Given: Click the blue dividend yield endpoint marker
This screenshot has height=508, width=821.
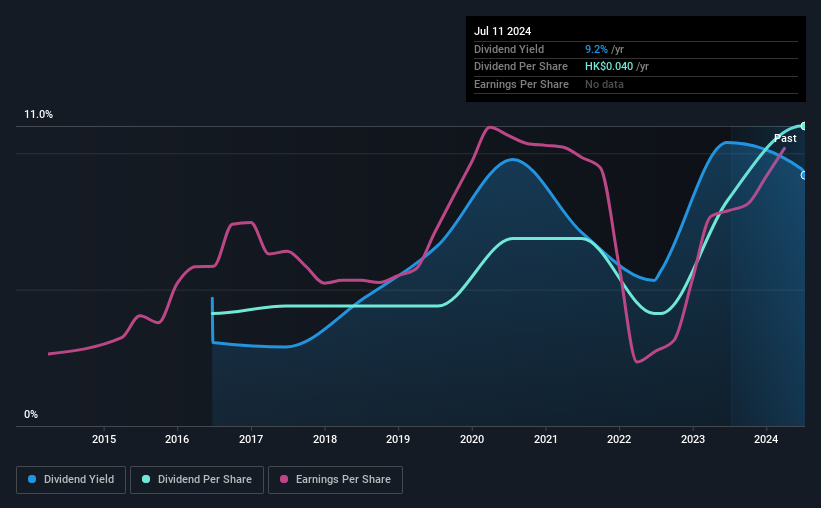Looking at the screenshot, I should [804, 175].
